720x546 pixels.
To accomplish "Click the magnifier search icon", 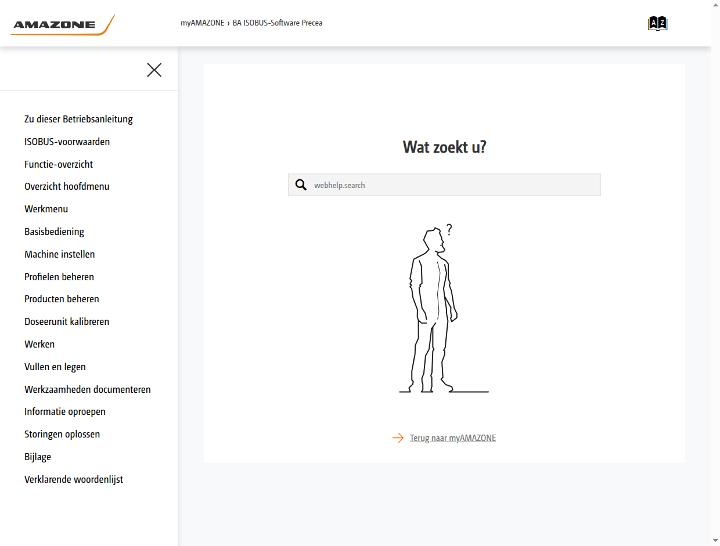I will pyautogui.click(x=301, y=185).
